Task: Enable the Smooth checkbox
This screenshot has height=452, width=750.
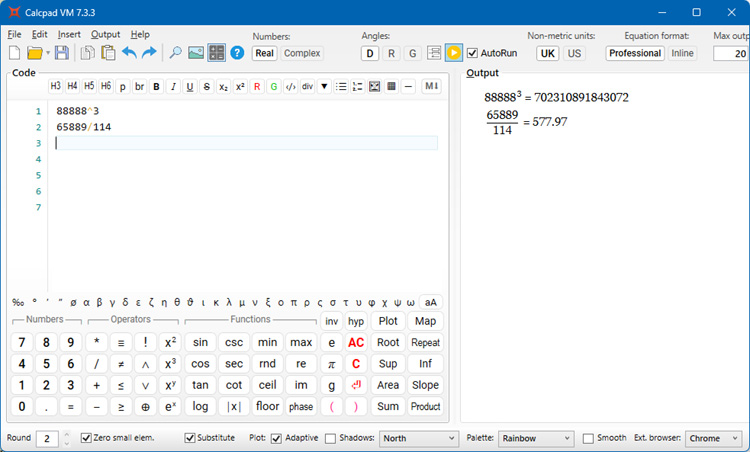Action: click(x=588, y=438)
